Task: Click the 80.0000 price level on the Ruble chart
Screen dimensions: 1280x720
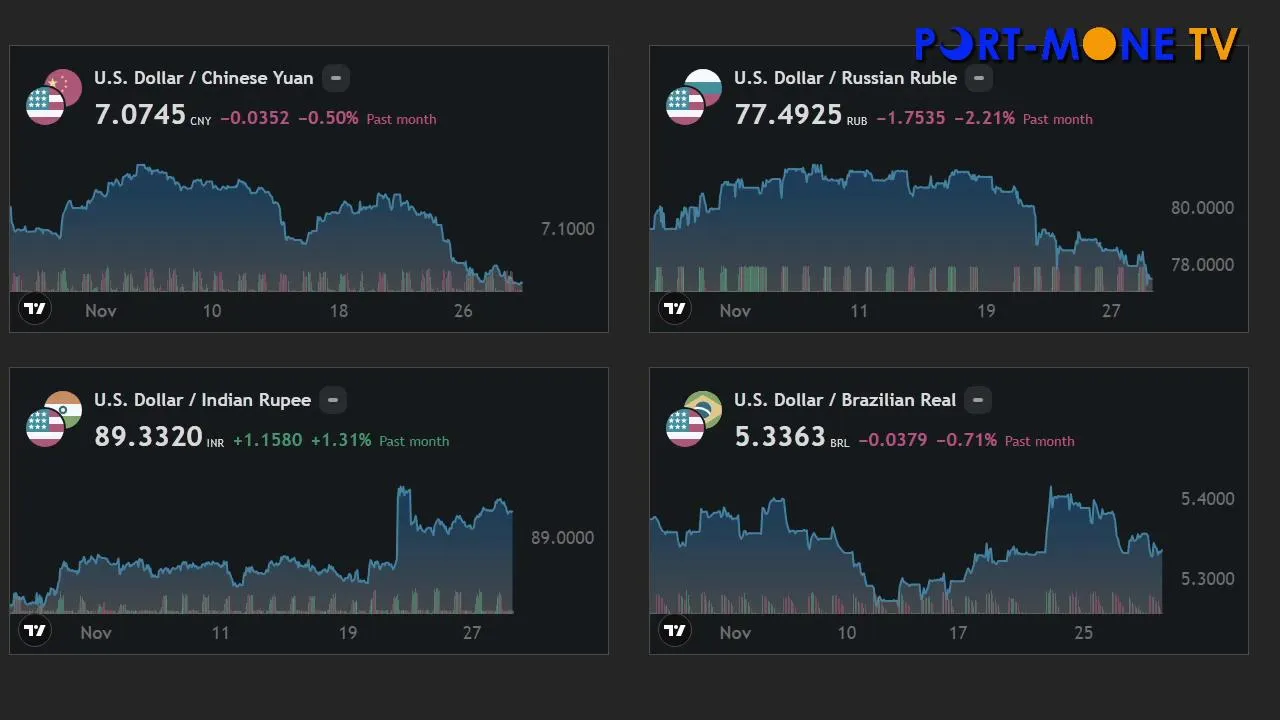Action: coord(1202,208)
